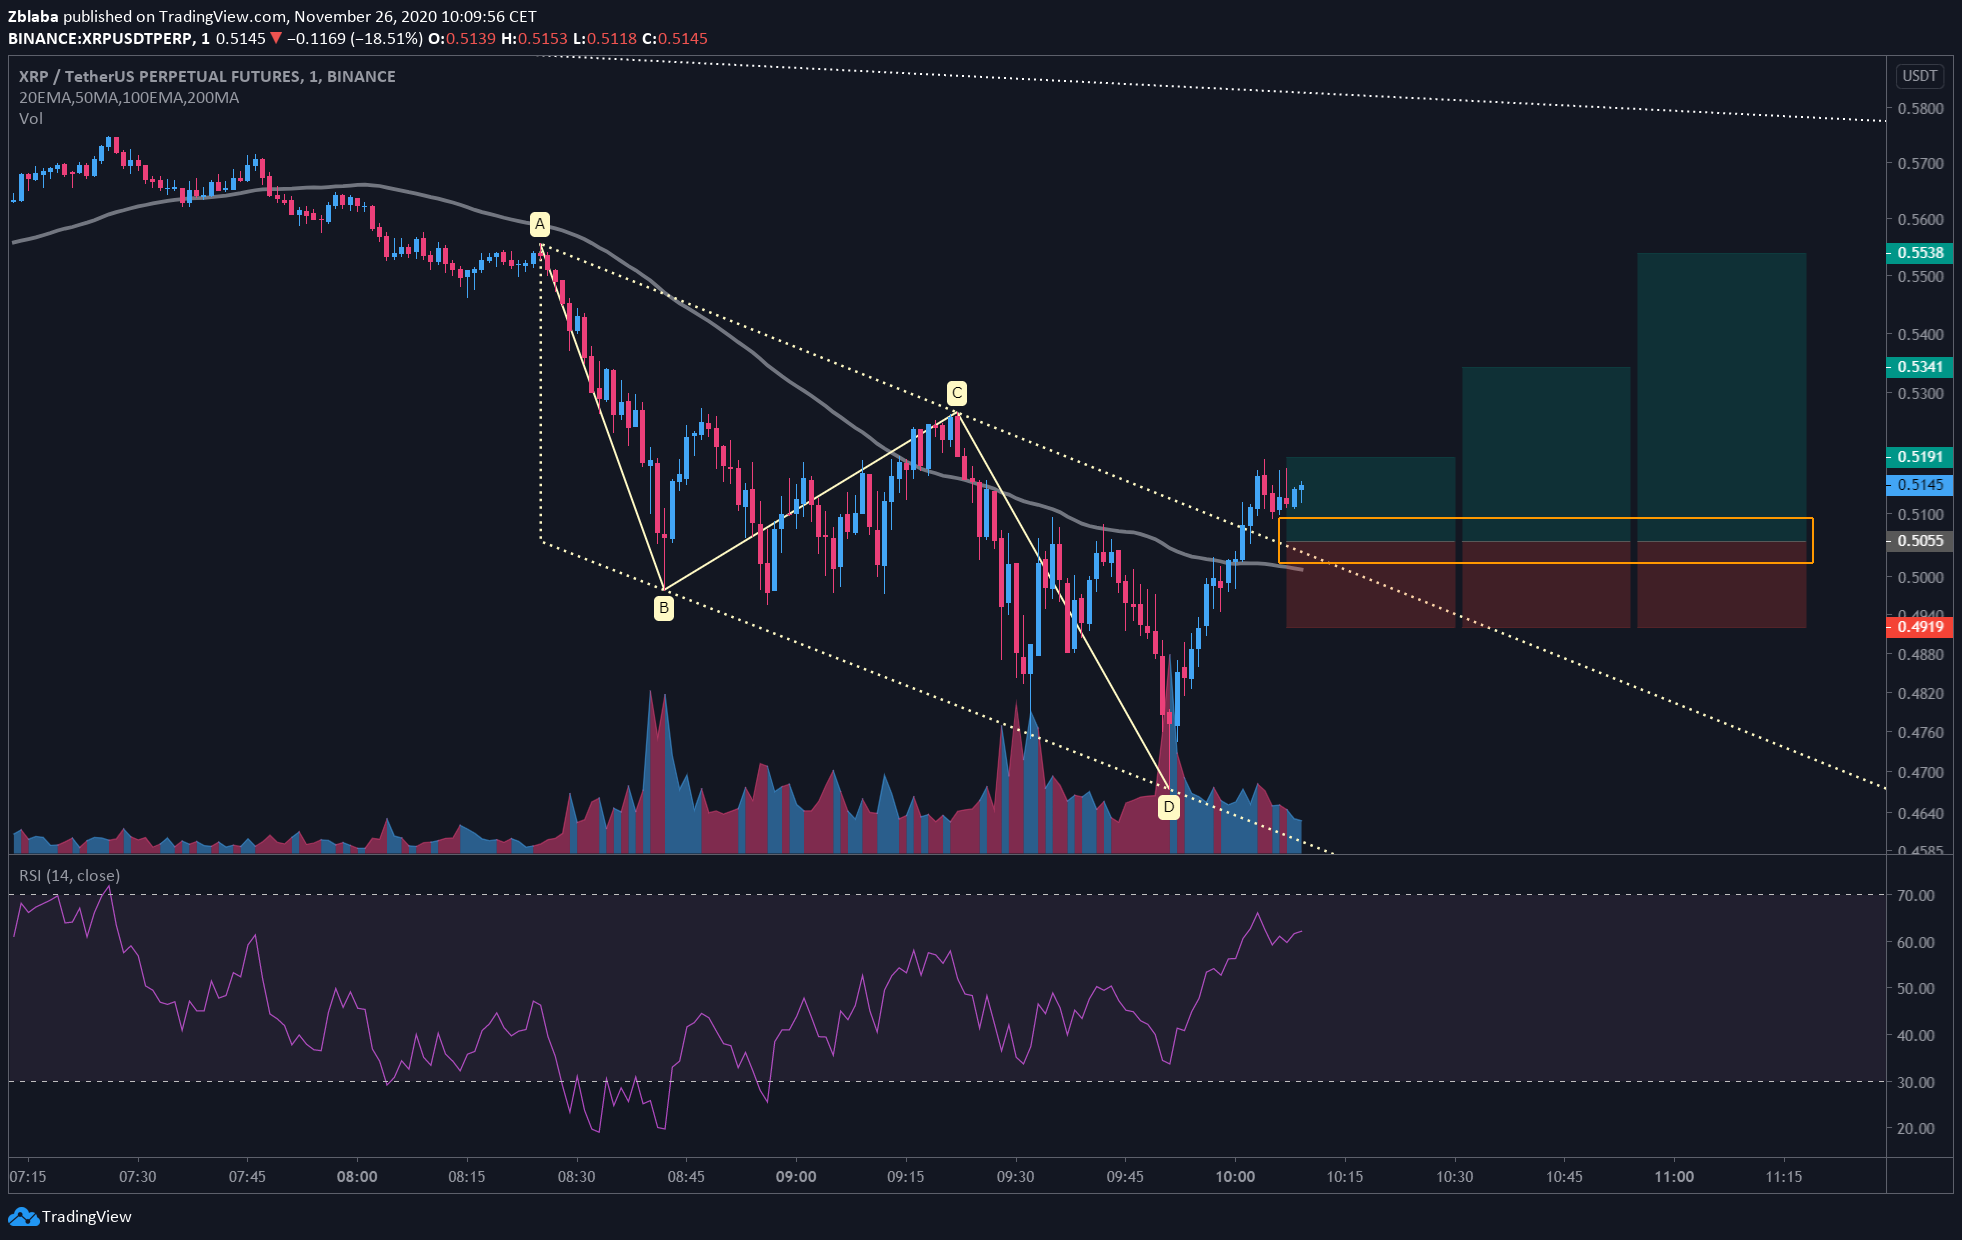Image resolution: width=1962 pixels, height=1240 pixels.
Task: Click the low price value L:0.5118
Action: [605, 38]
